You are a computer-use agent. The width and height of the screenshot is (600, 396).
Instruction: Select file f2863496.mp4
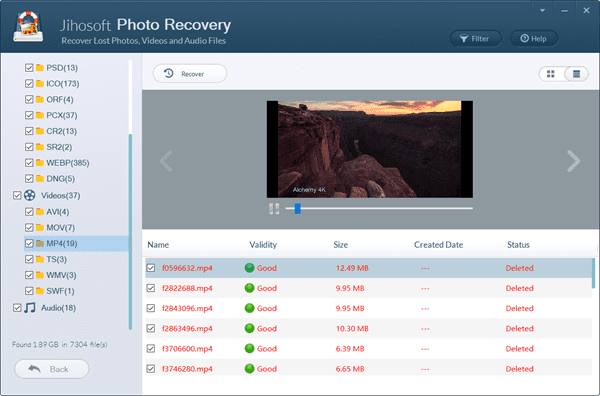(187, 328)
